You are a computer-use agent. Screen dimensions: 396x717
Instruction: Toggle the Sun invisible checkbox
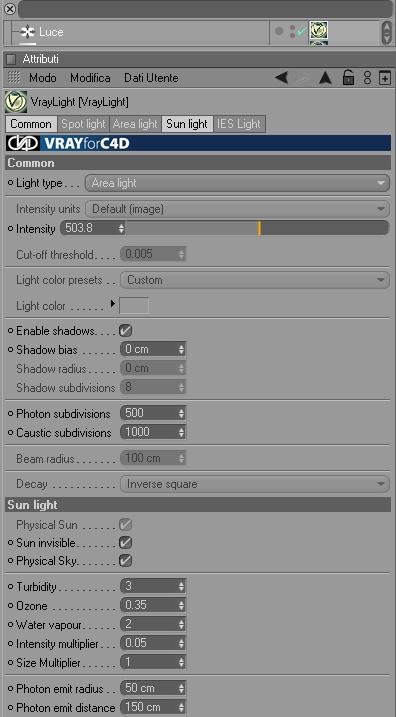pyautogui.click(x=125, y=543)
